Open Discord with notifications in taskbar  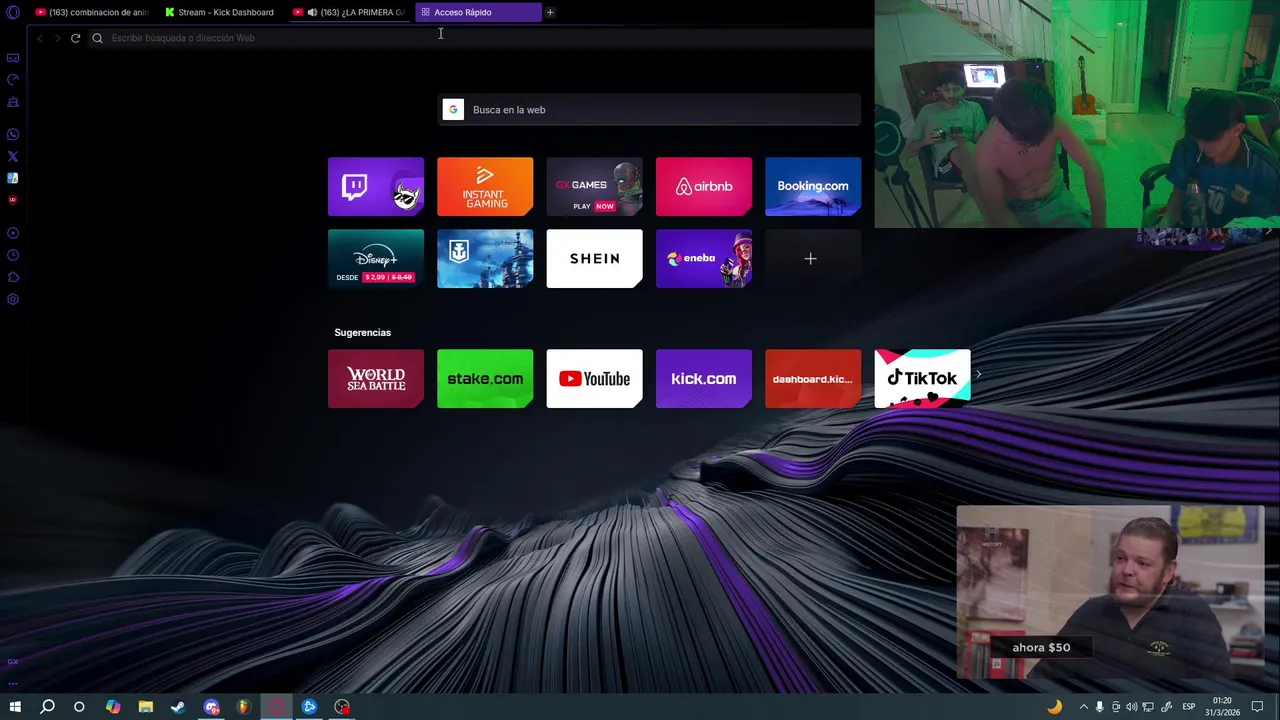[x=211, y=707]
